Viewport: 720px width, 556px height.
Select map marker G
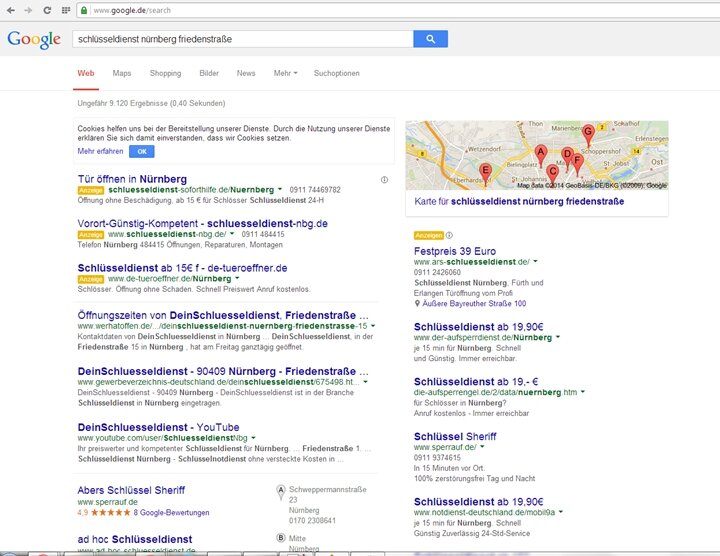tap(588, 133)
